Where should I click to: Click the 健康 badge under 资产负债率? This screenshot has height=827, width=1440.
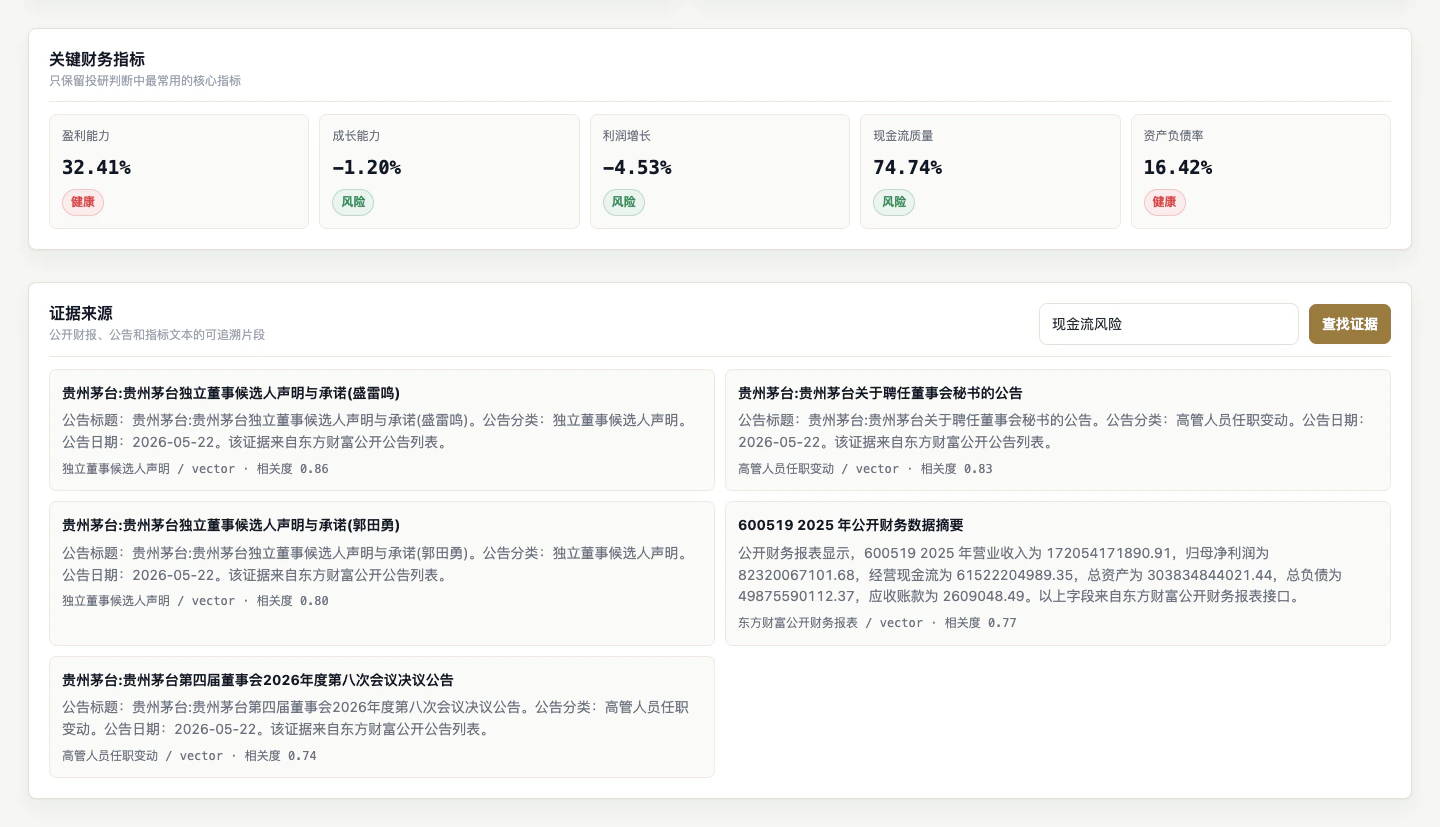click(1165, 202)
